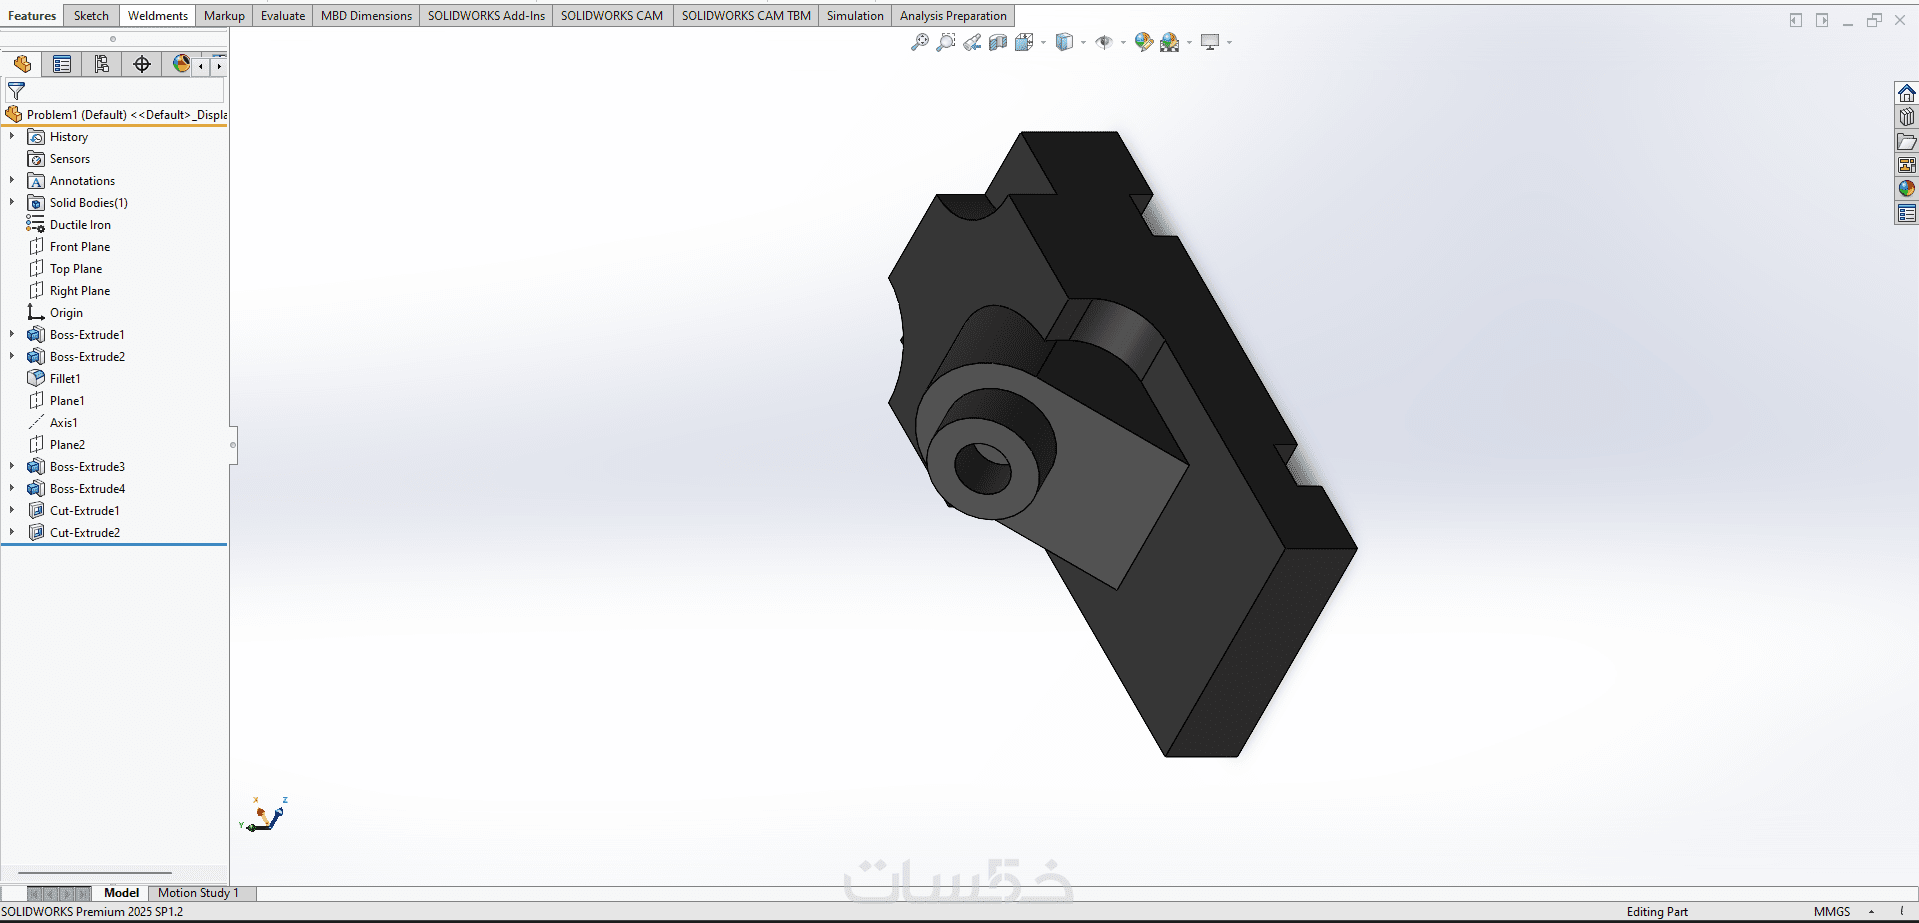Open the Display Style dropdown arrow
The image size is (1919, 923).
point(1083,42)
